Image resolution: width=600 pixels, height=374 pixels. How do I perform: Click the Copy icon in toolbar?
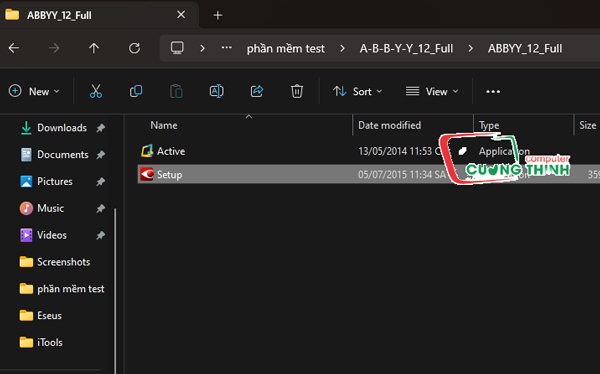click(136, 91)
